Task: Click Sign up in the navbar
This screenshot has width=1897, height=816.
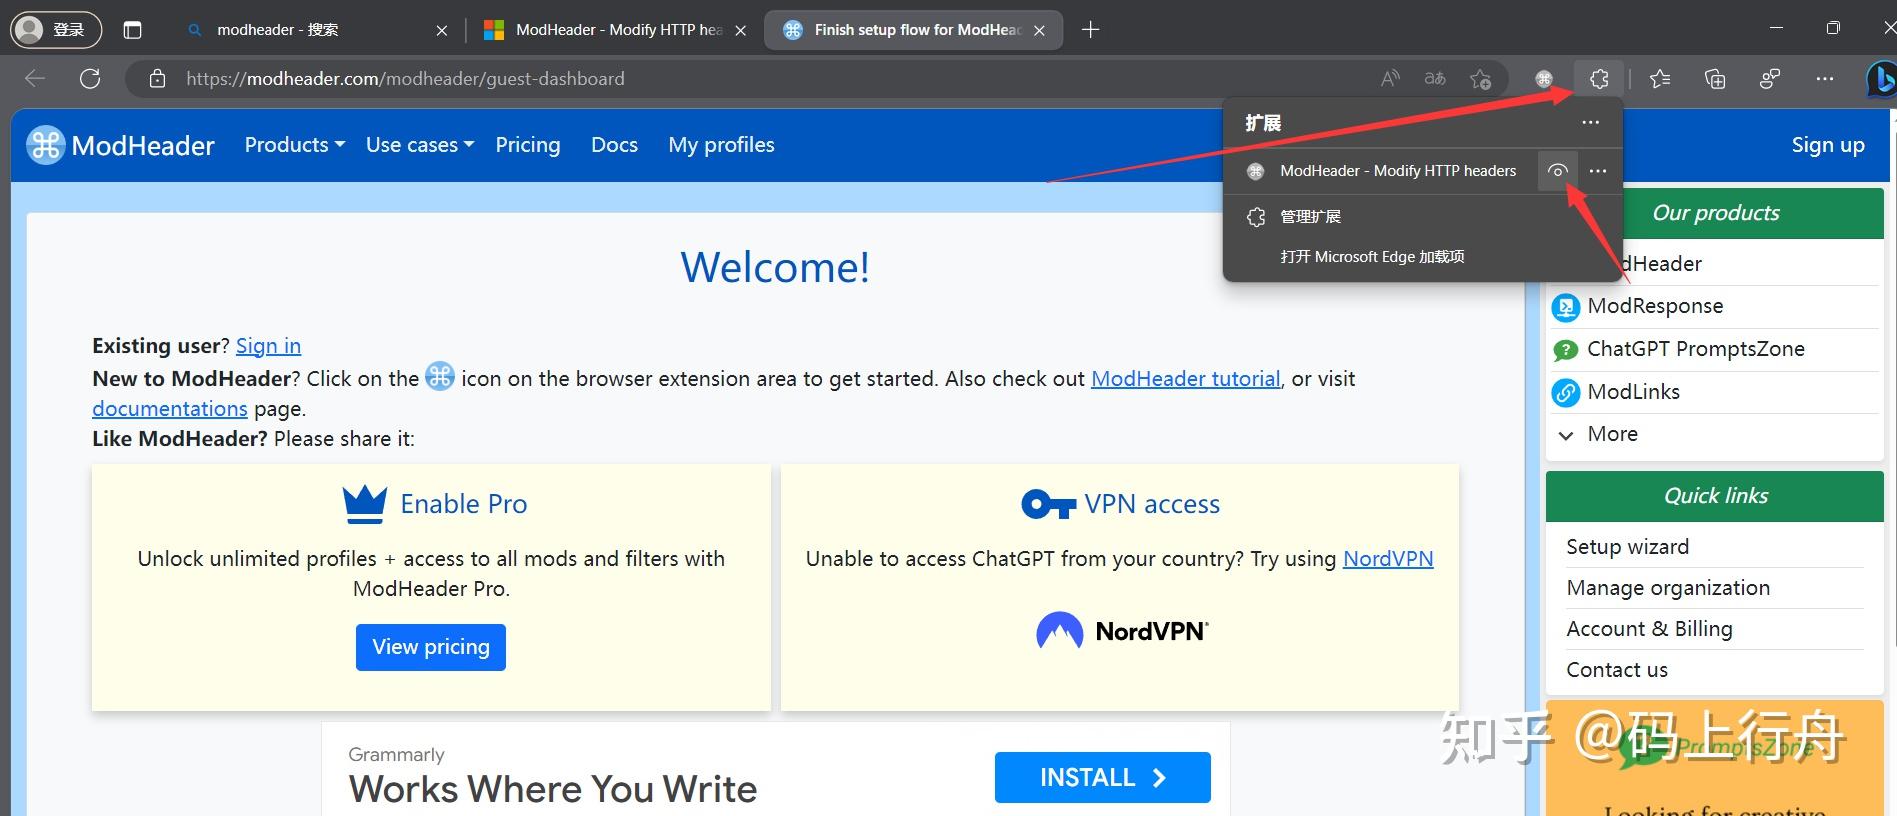Action: pos(1828,145)
